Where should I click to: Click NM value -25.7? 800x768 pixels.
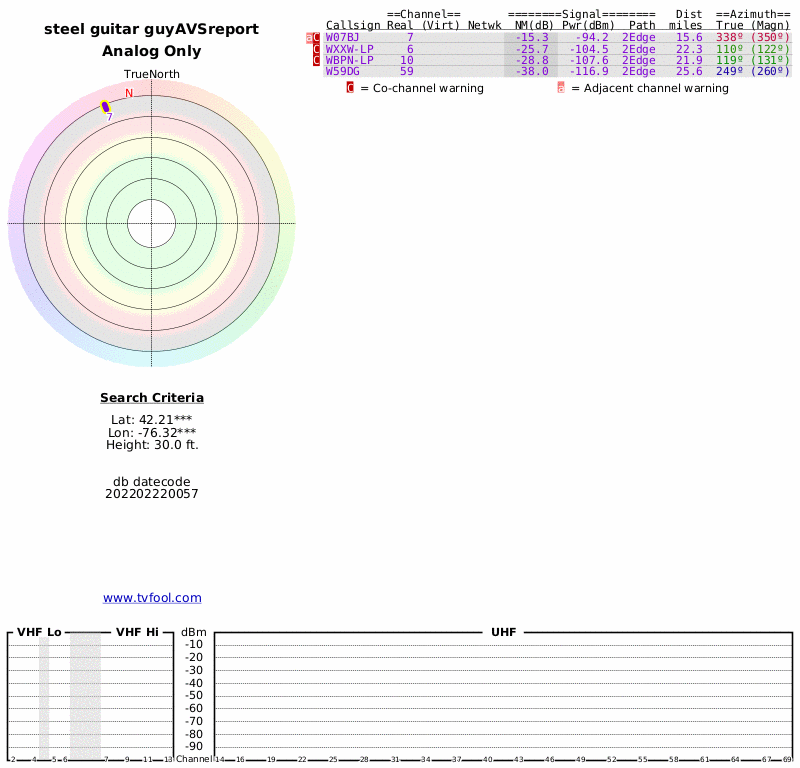(x=532, y=49)
